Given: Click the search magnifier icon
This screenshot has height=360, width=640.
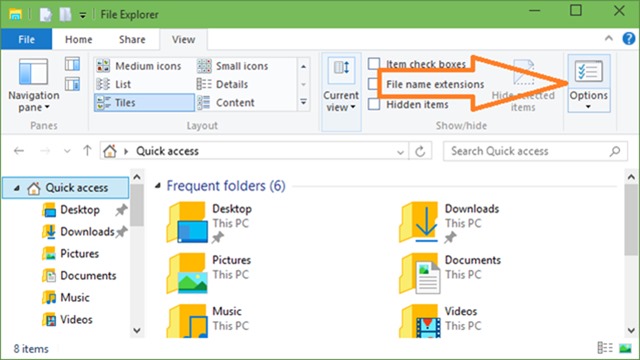Looking at the screenshot, I should click(615, 151).
